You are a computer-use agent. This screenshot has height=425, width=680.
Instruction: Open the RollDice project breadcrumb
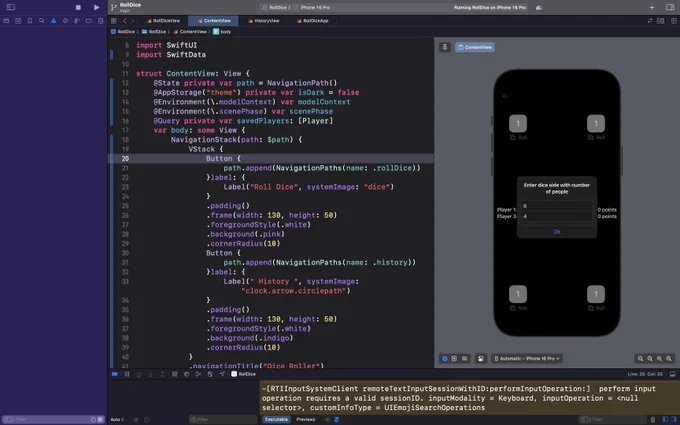pyautogui.click(x=123, y=32)
